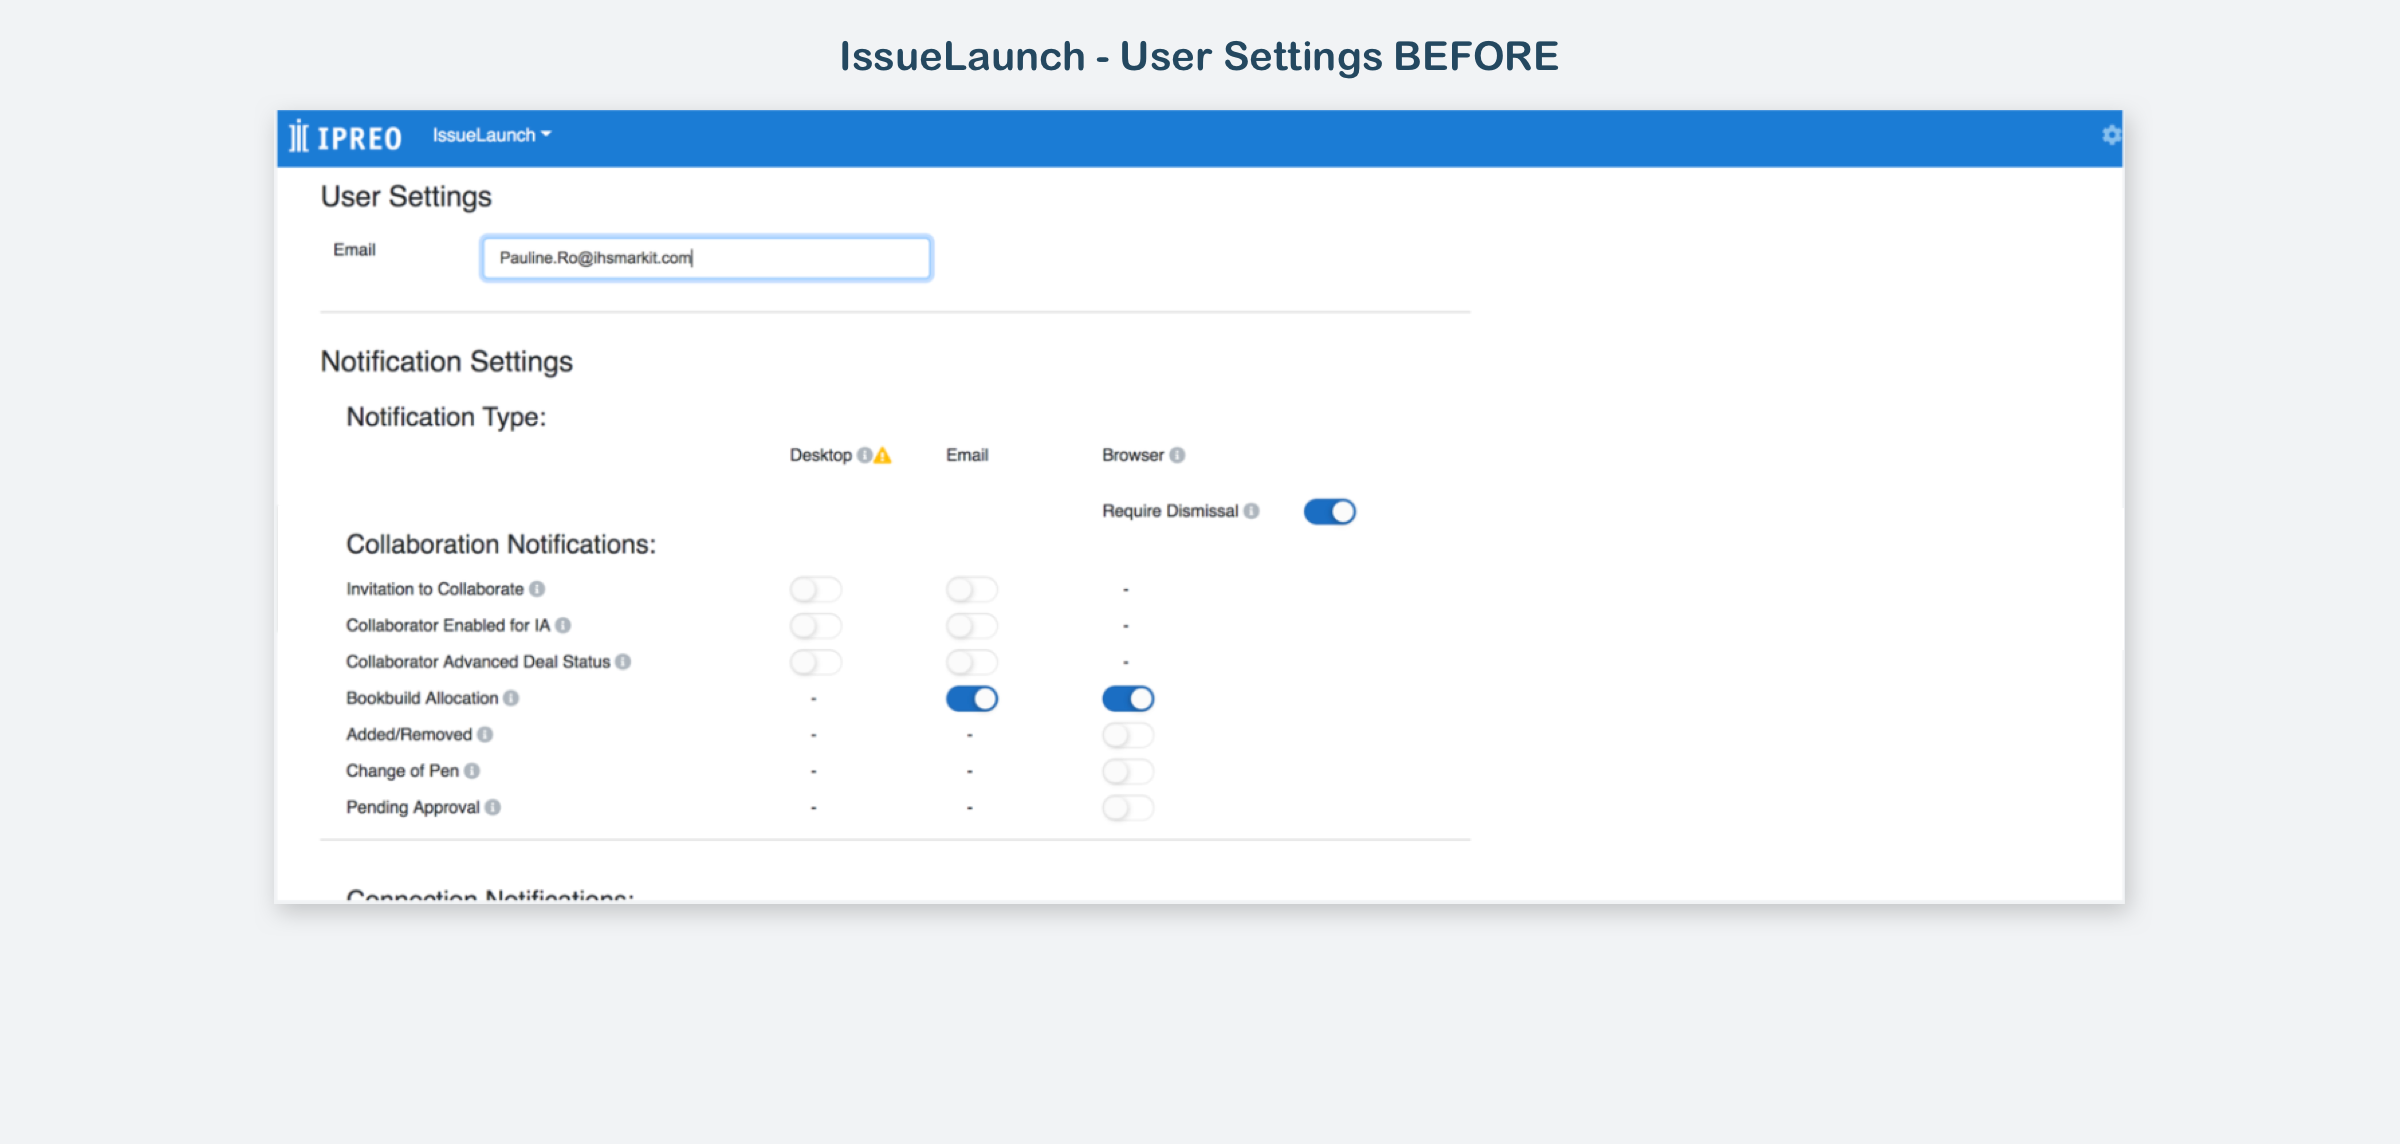Click the Pending Approval info icon
This screenshot has width=2400, height=1144.
[493, 807]
